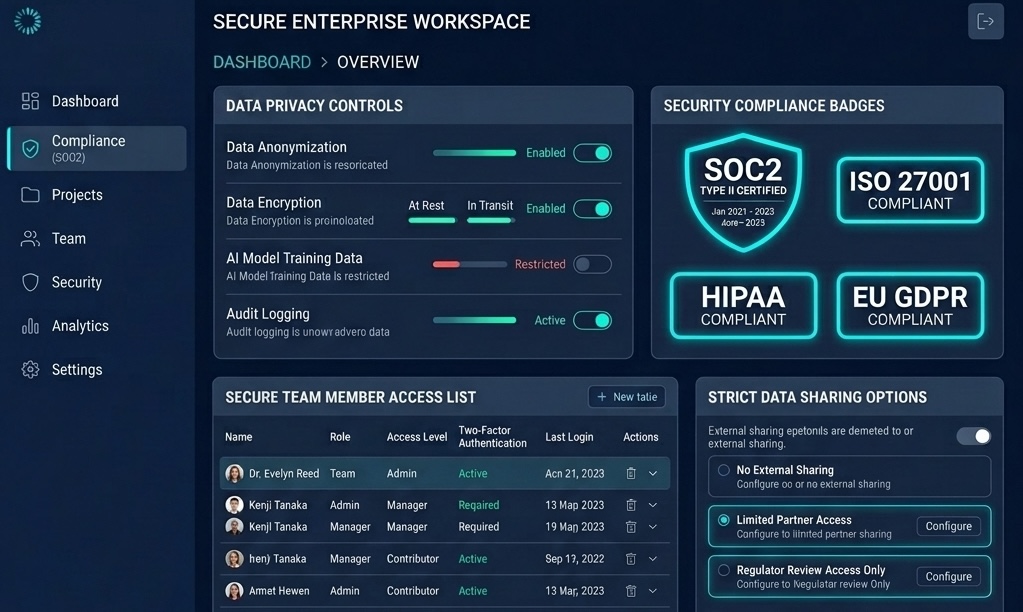
Task: Select Regulator Review Access Only radio button
Action: tap(724, 570)
